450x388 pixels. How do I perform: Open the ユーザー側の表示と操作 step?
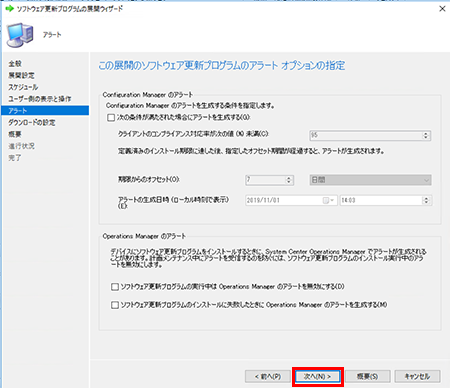tap(40, 99)
